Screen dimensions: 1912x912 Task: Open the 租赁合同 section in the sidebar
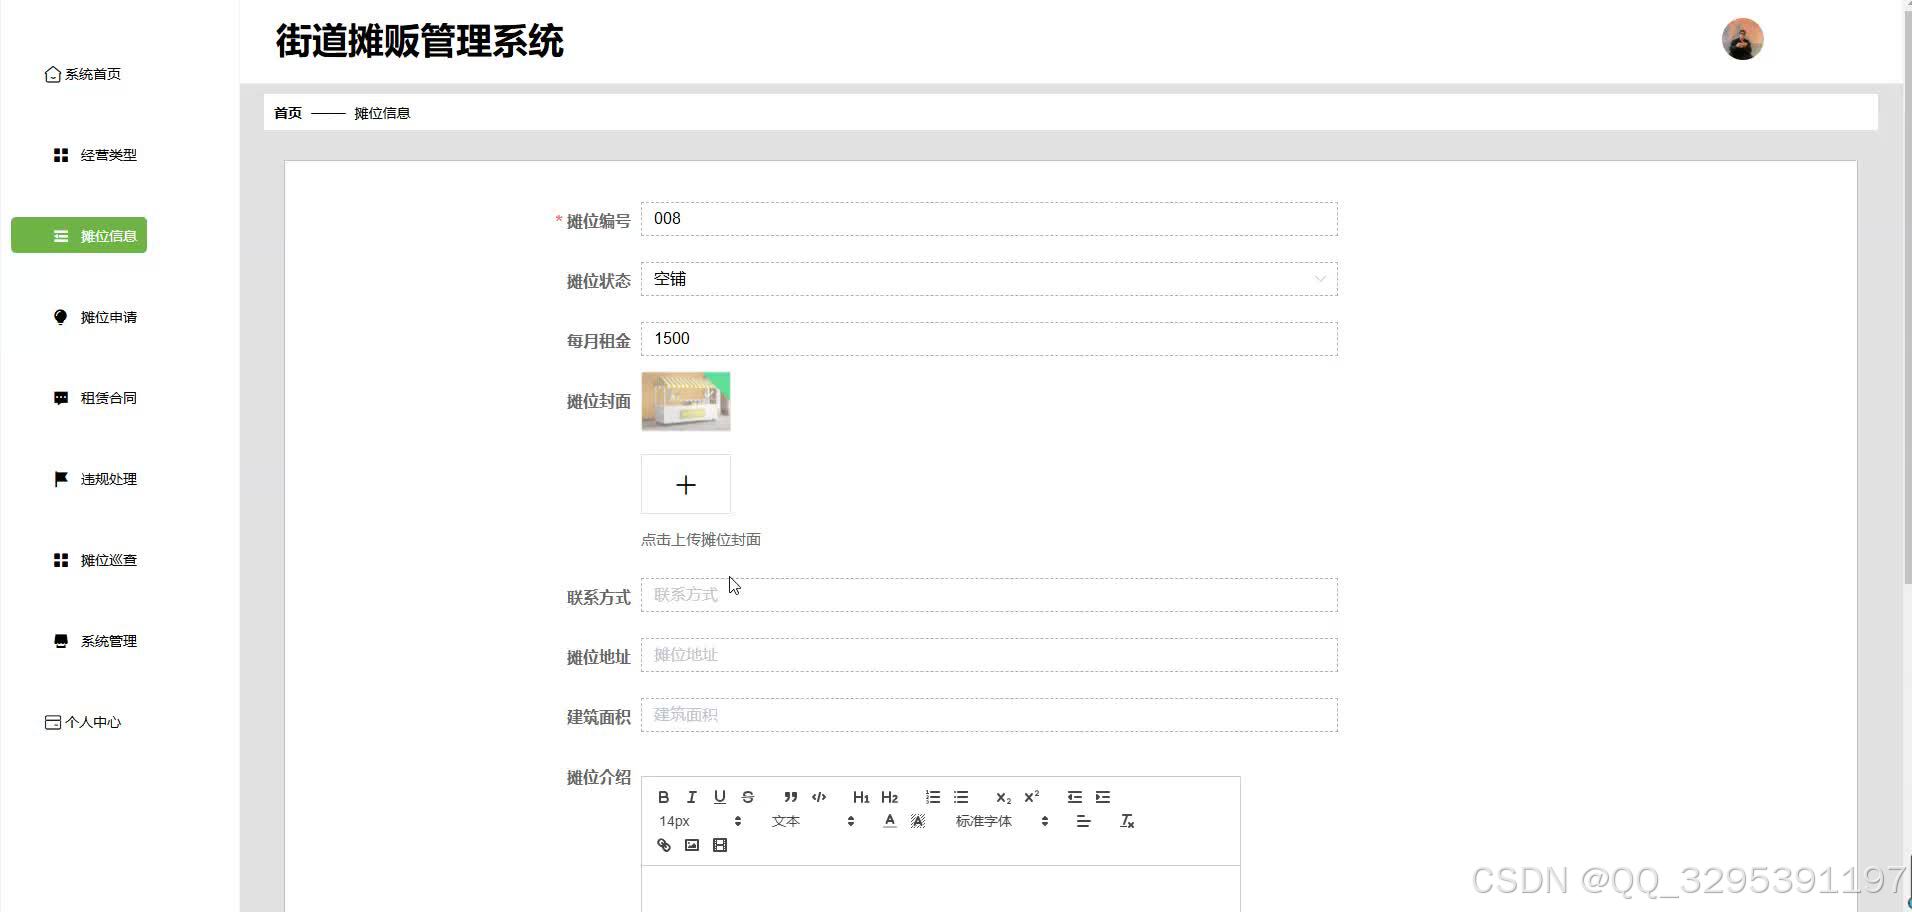[108, 397]
